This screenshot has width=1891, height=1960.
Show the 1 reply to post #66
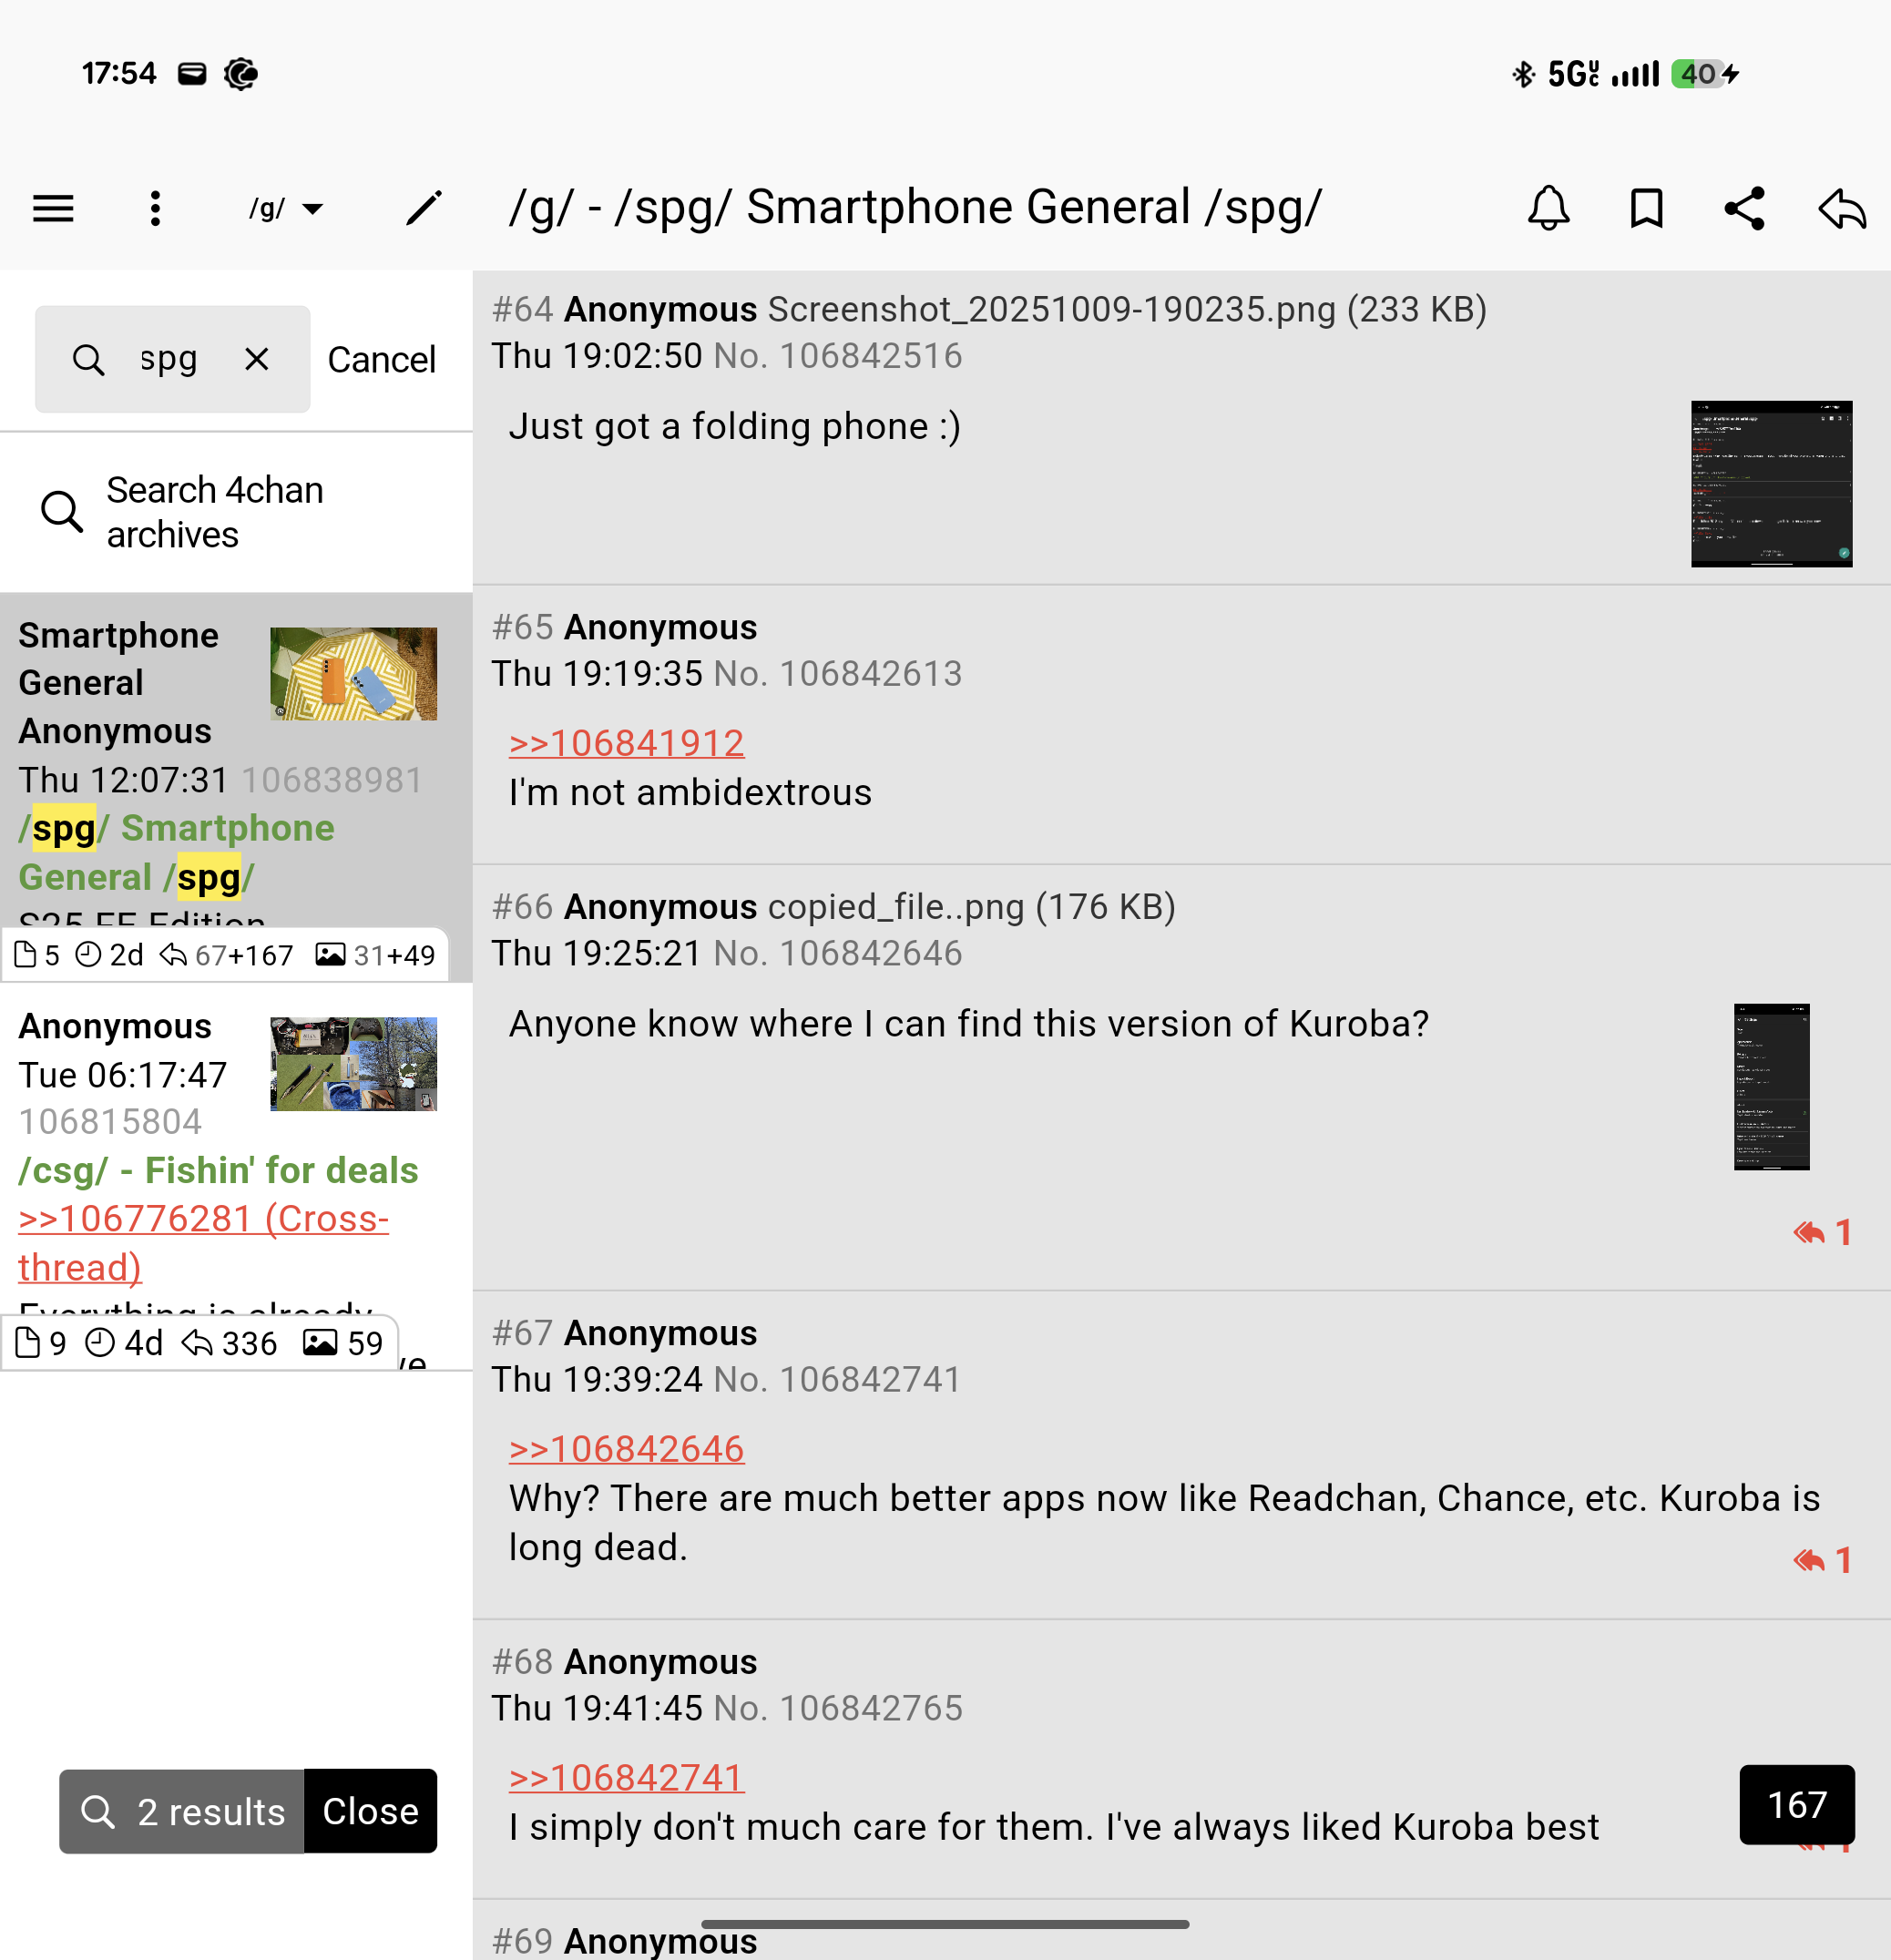pos(1822,1232)
